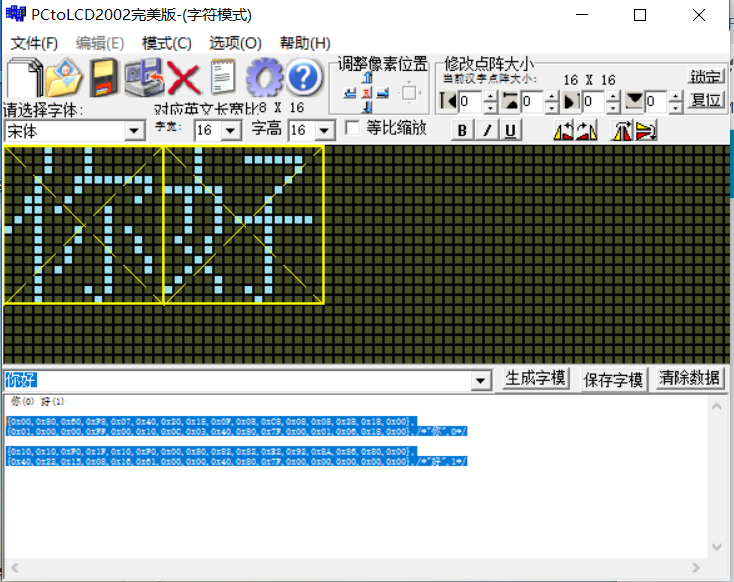
Task: Flip glyph vertically with mirror icon
Action: pos(646,130)
